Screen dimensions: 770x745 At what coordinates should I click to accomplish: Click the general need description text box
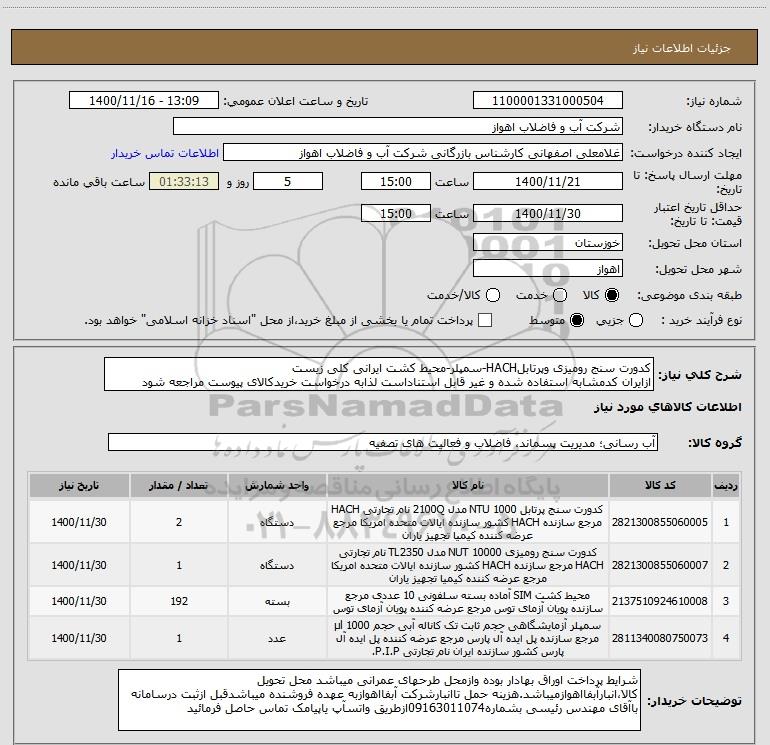(x=379, y=375)
